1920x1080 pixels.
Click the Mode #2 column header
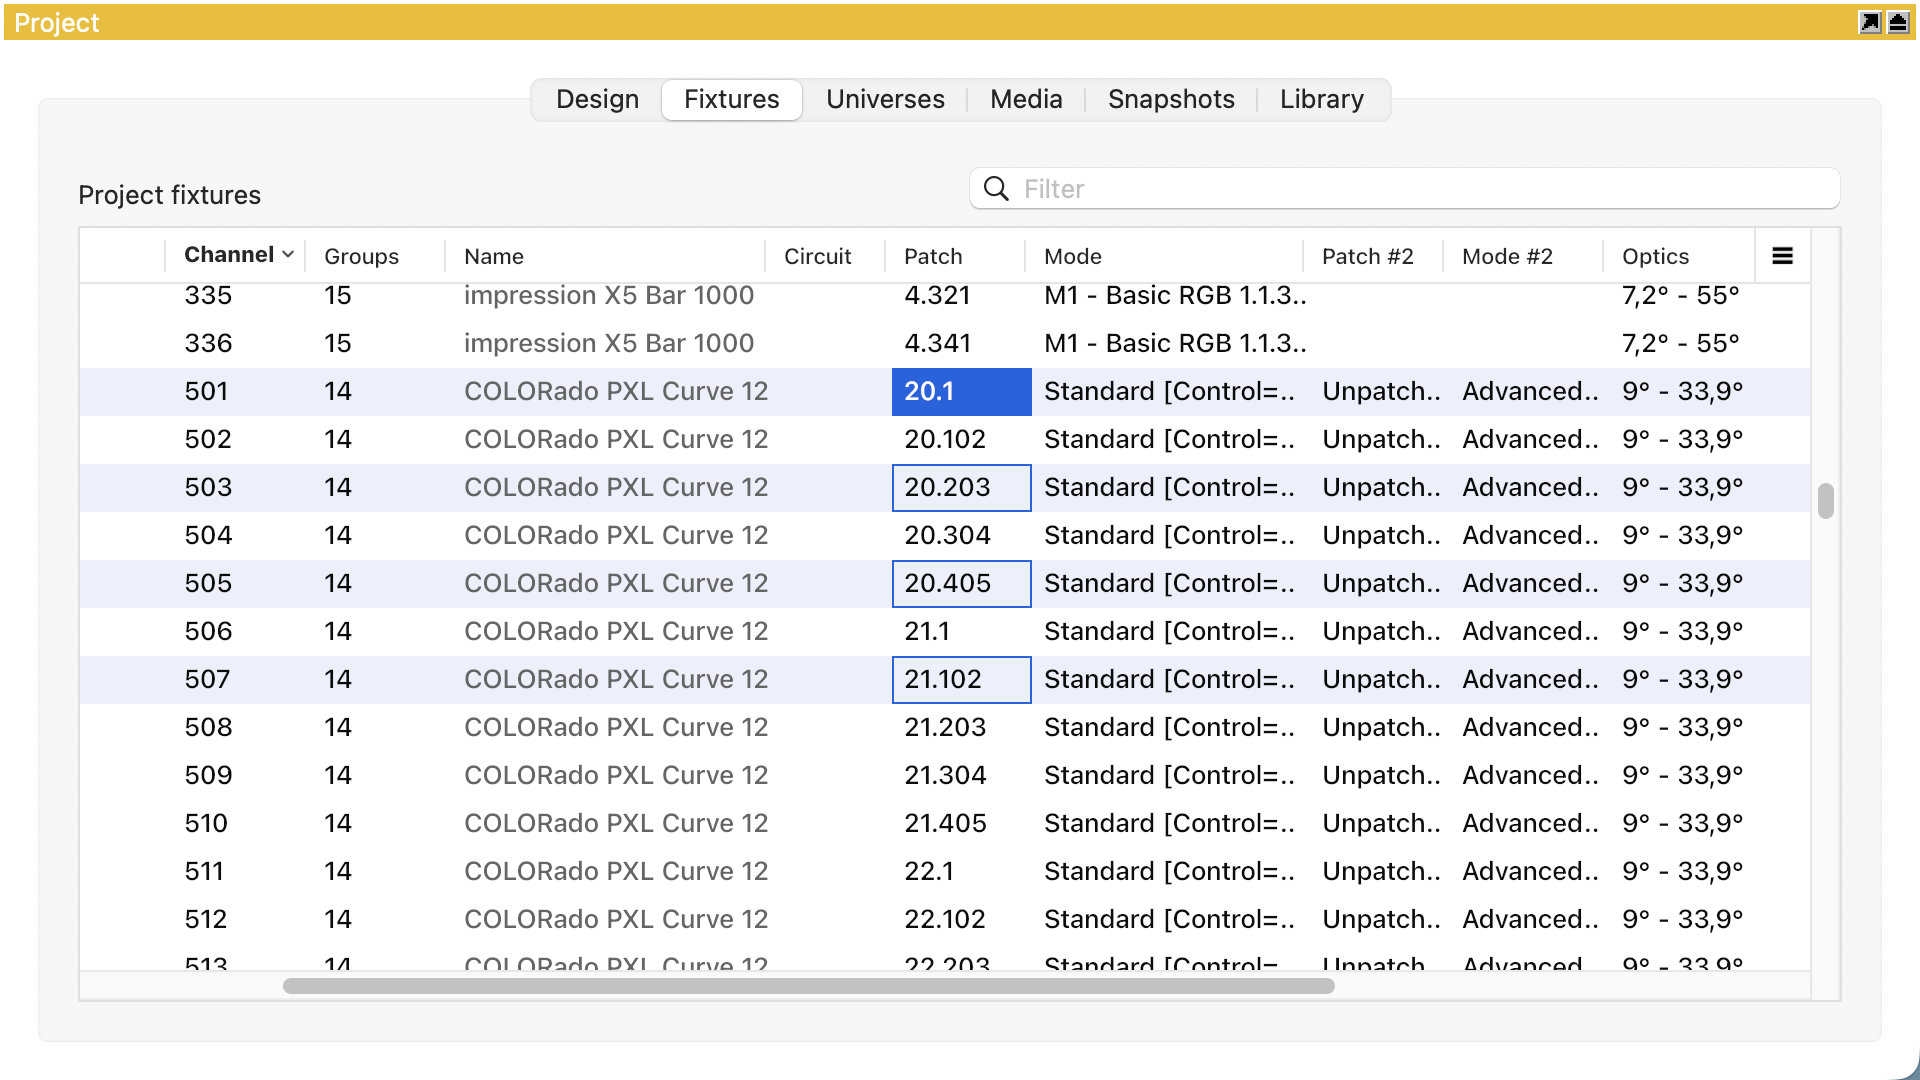click(1507, 256)
